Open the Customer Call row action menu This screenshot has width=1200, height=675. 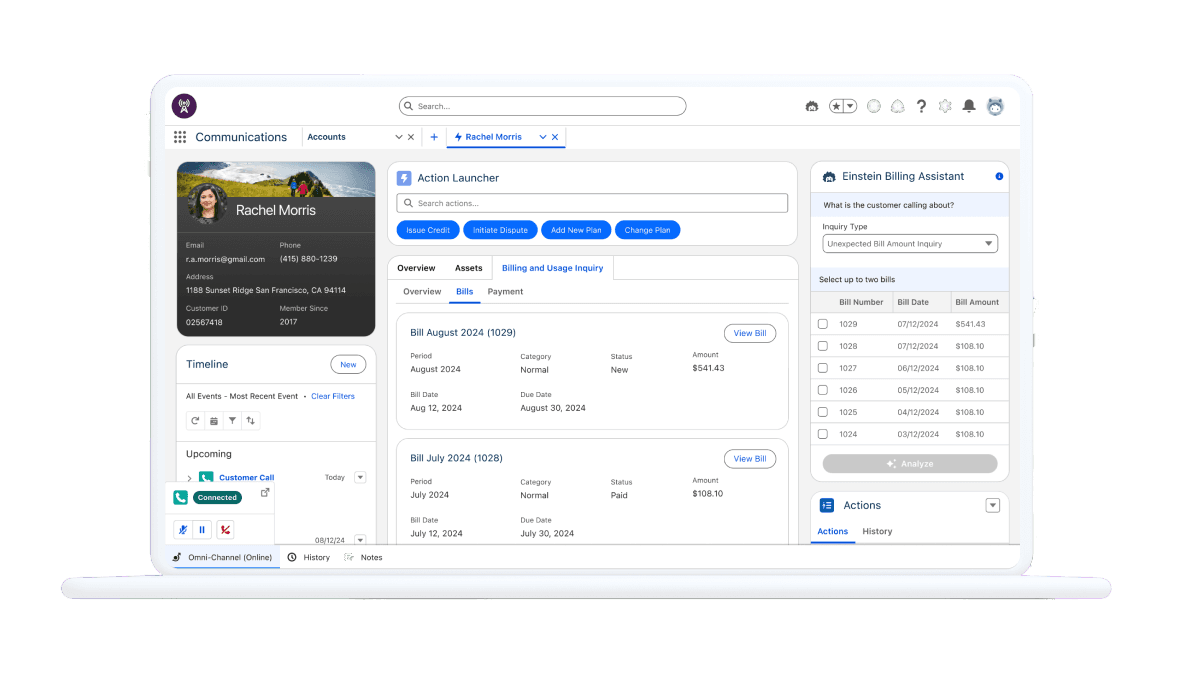(361, 478)
